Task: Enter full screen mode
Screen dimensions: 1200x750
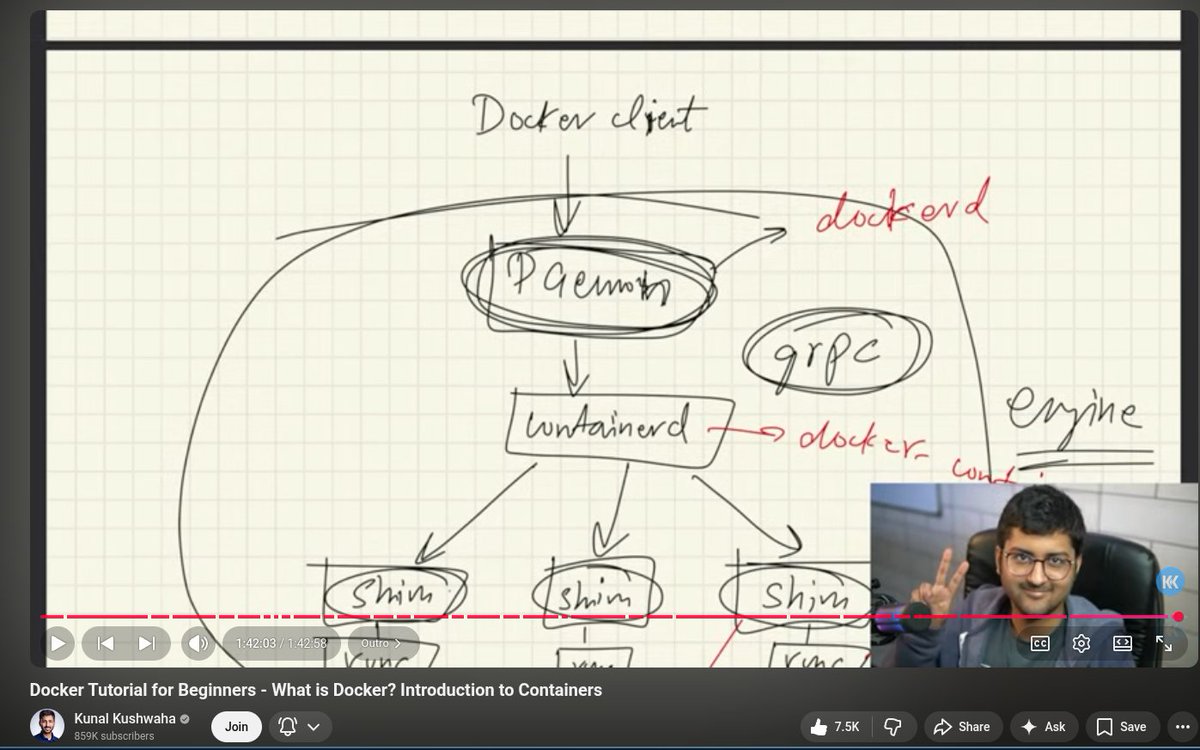Action: click(1164, 643)
